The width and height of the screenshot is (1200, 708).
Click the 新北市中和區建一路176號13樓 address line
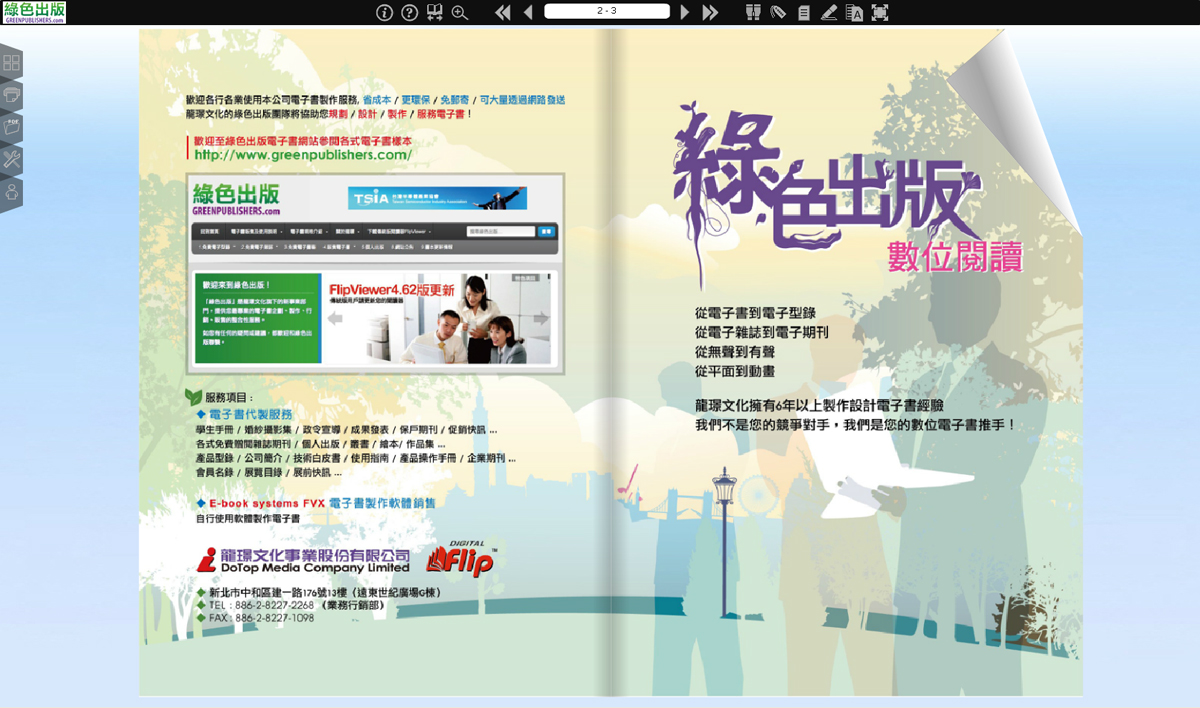pos(318,592)
